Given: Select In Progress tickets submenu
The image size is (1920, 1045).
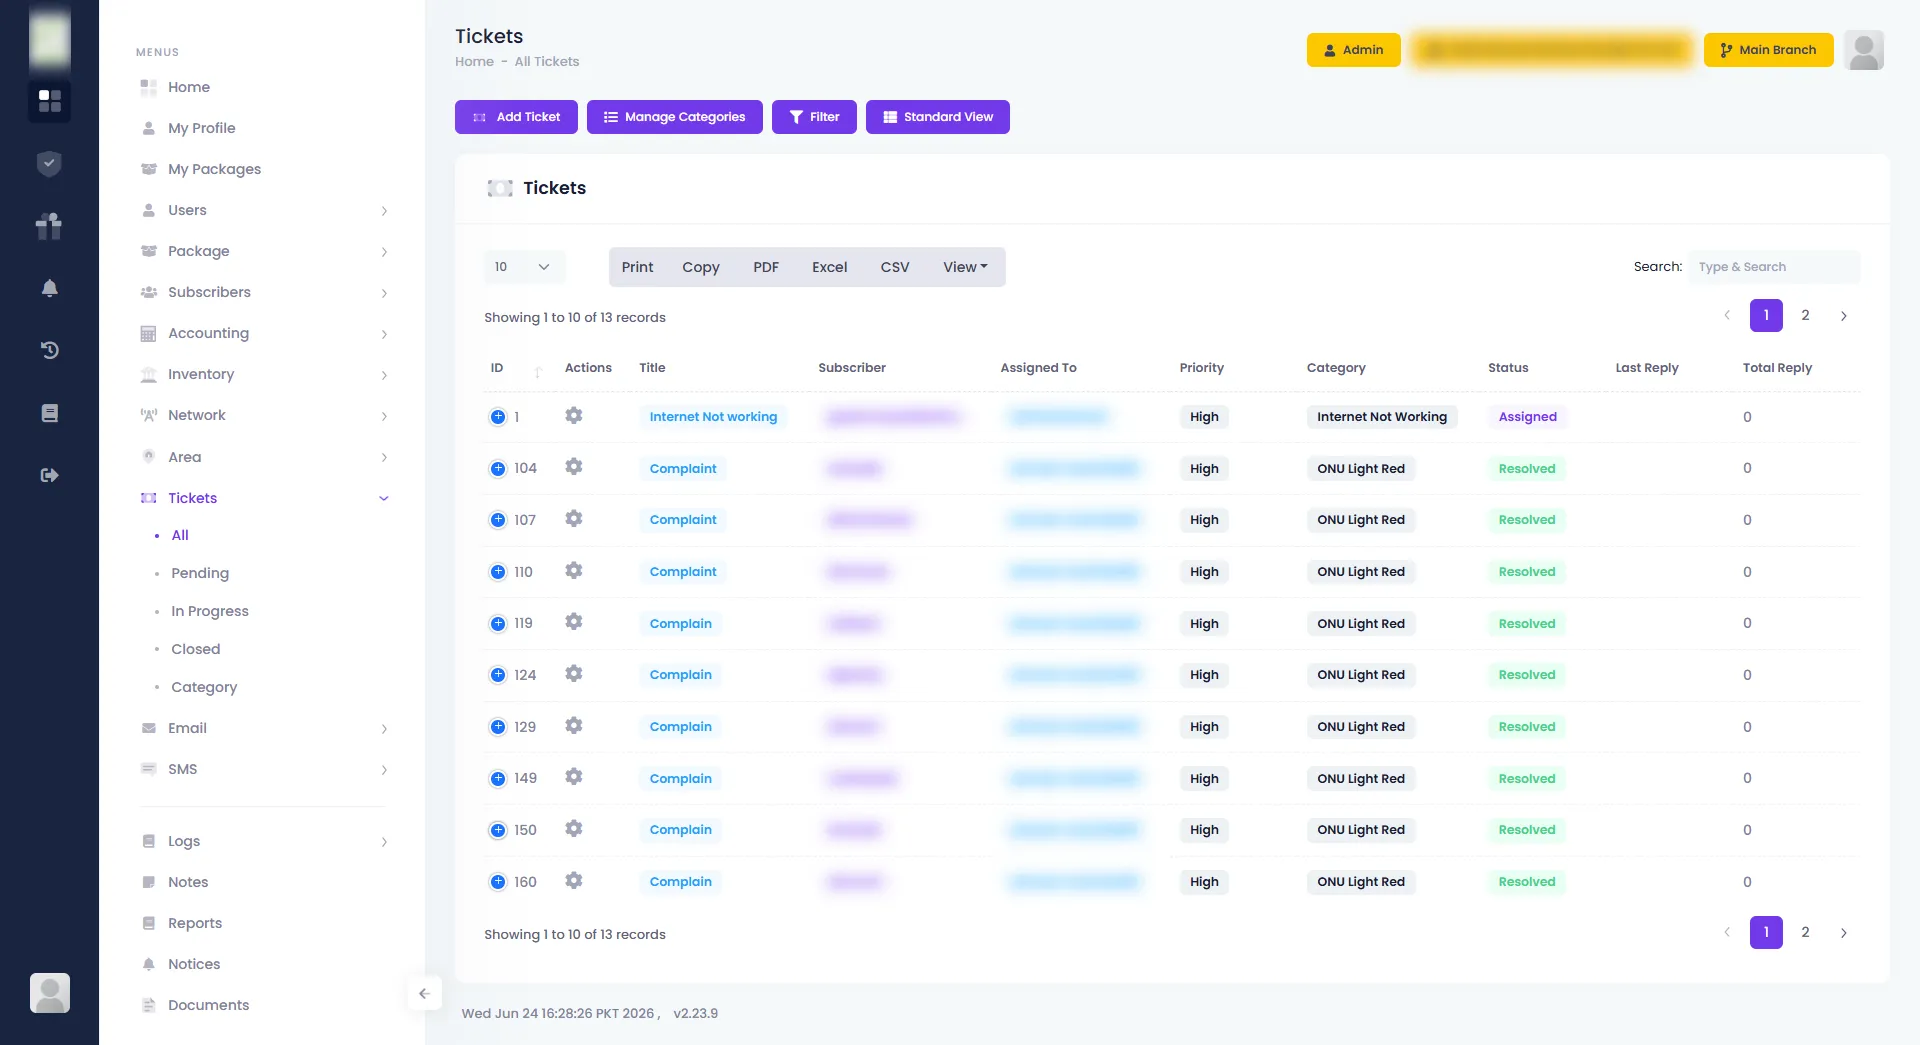Looking at the screenshot, I should coord(210,611).
